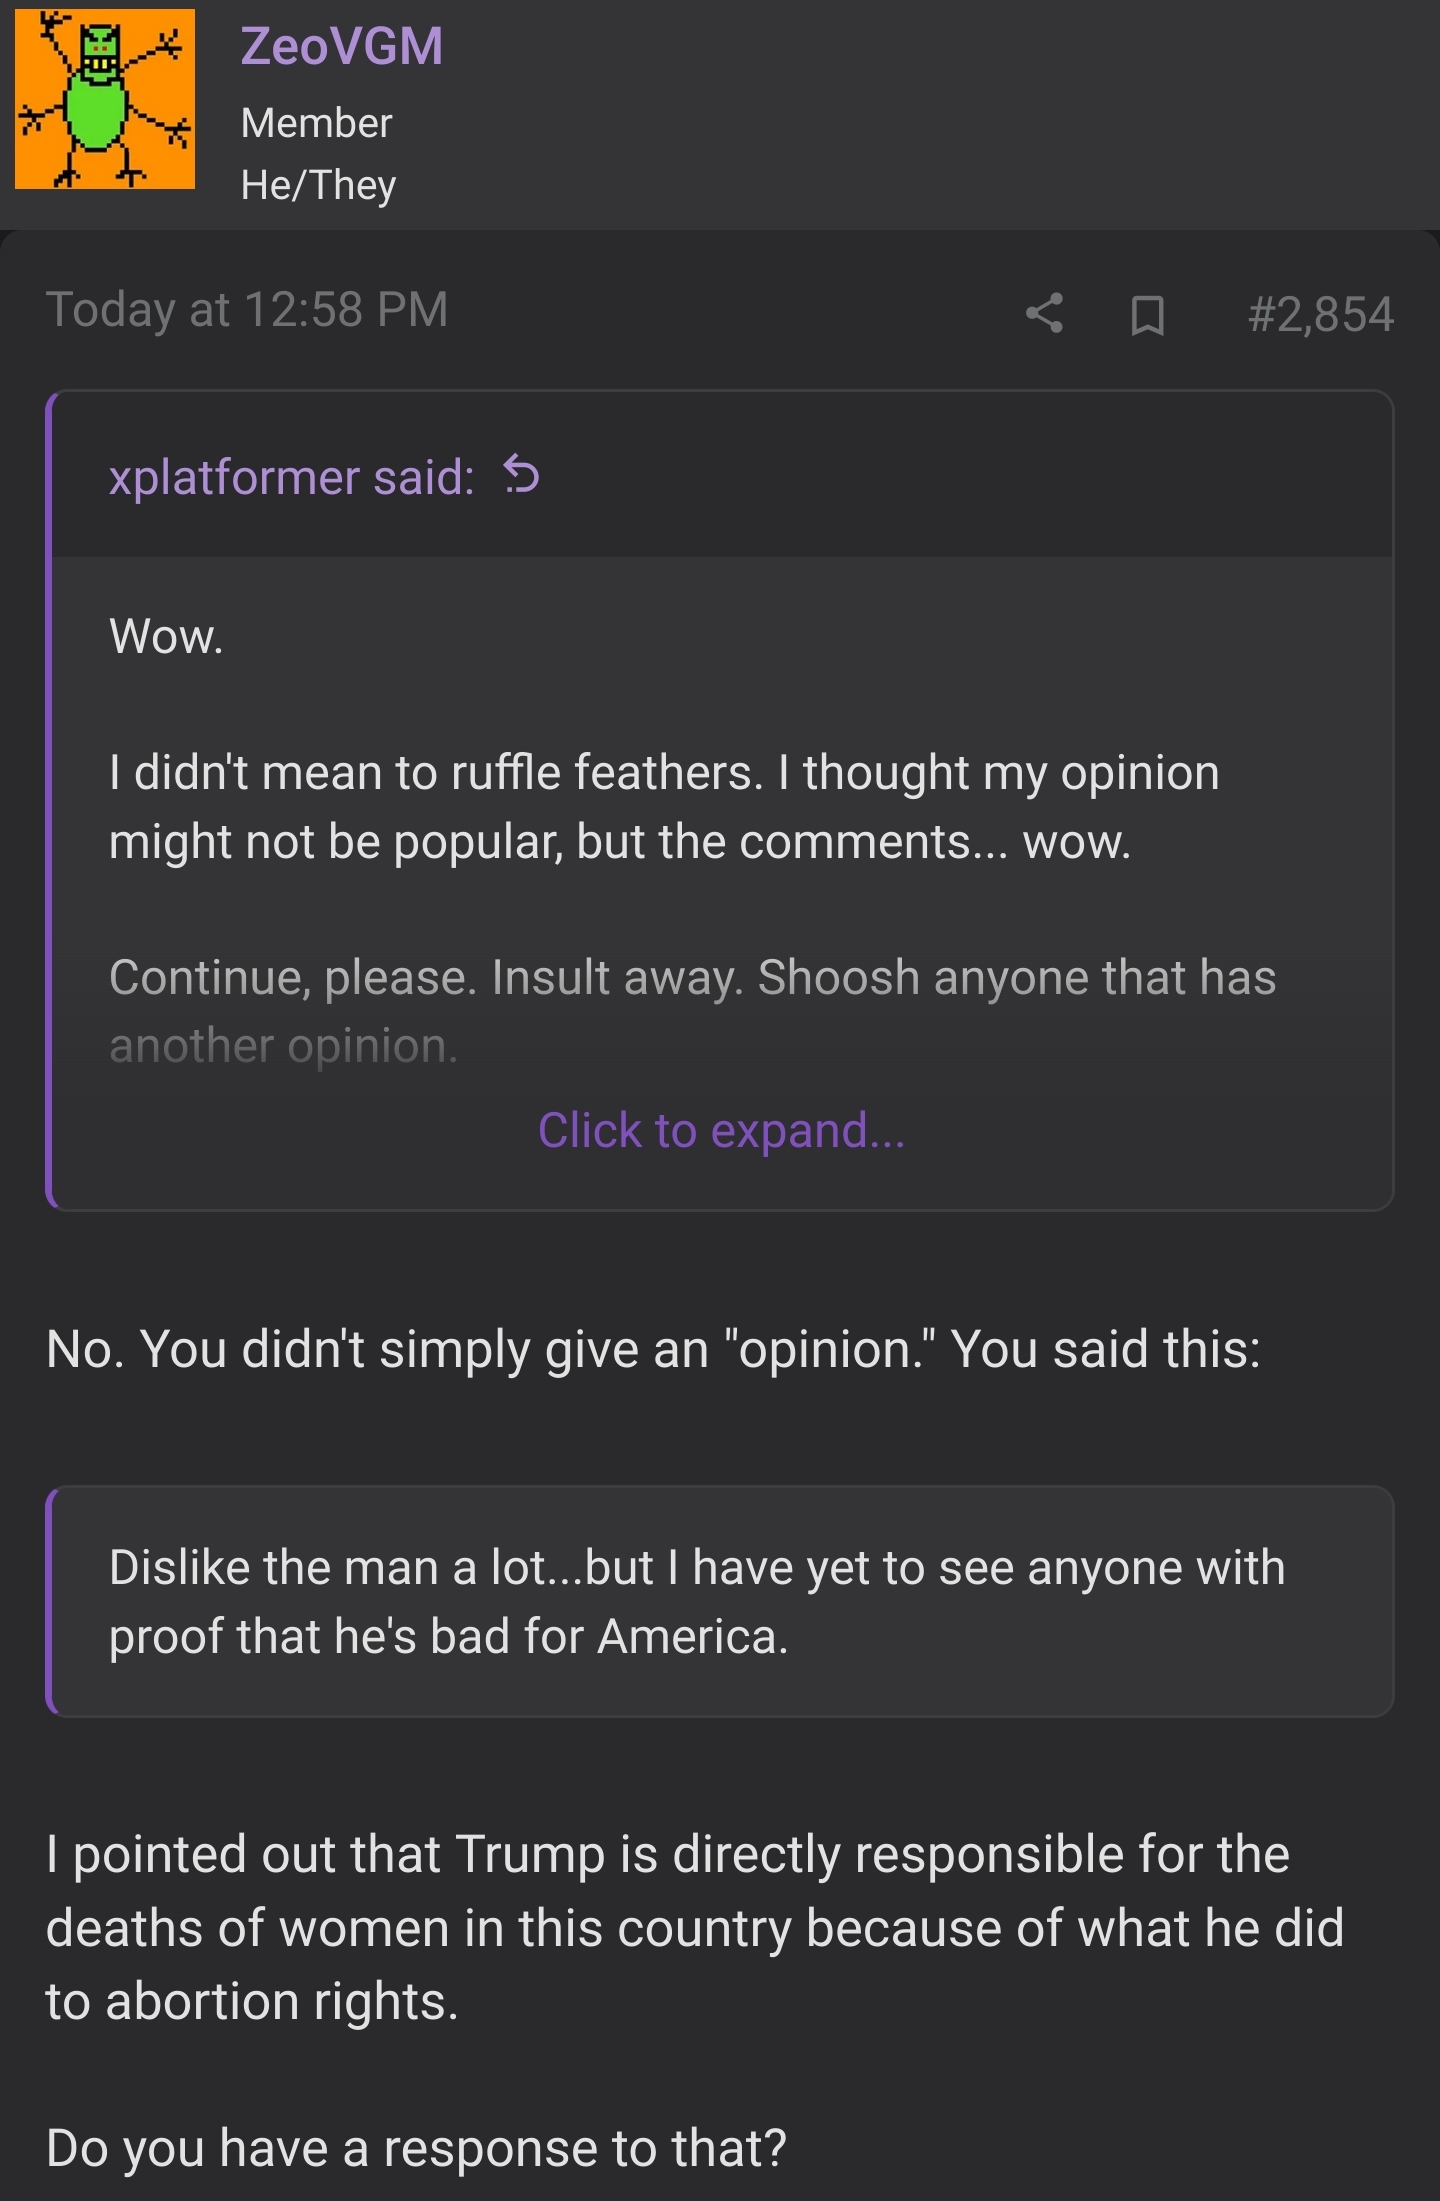Click the "xplatformer said:" quote attribution
1440x2201 pixels.
(291, 477)
